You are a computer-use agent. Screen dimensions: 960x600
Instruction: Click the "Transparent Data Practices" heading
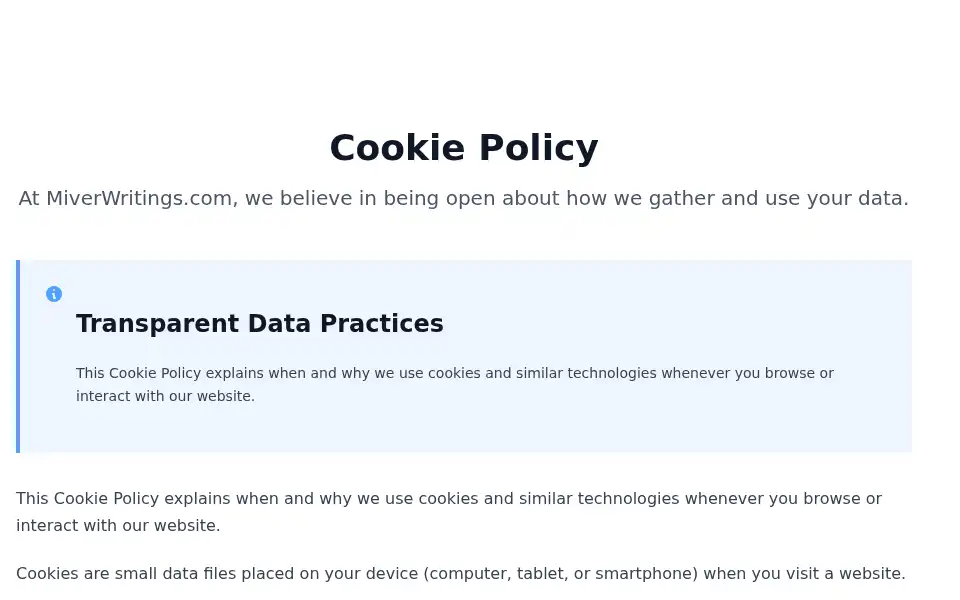[260, 323]
